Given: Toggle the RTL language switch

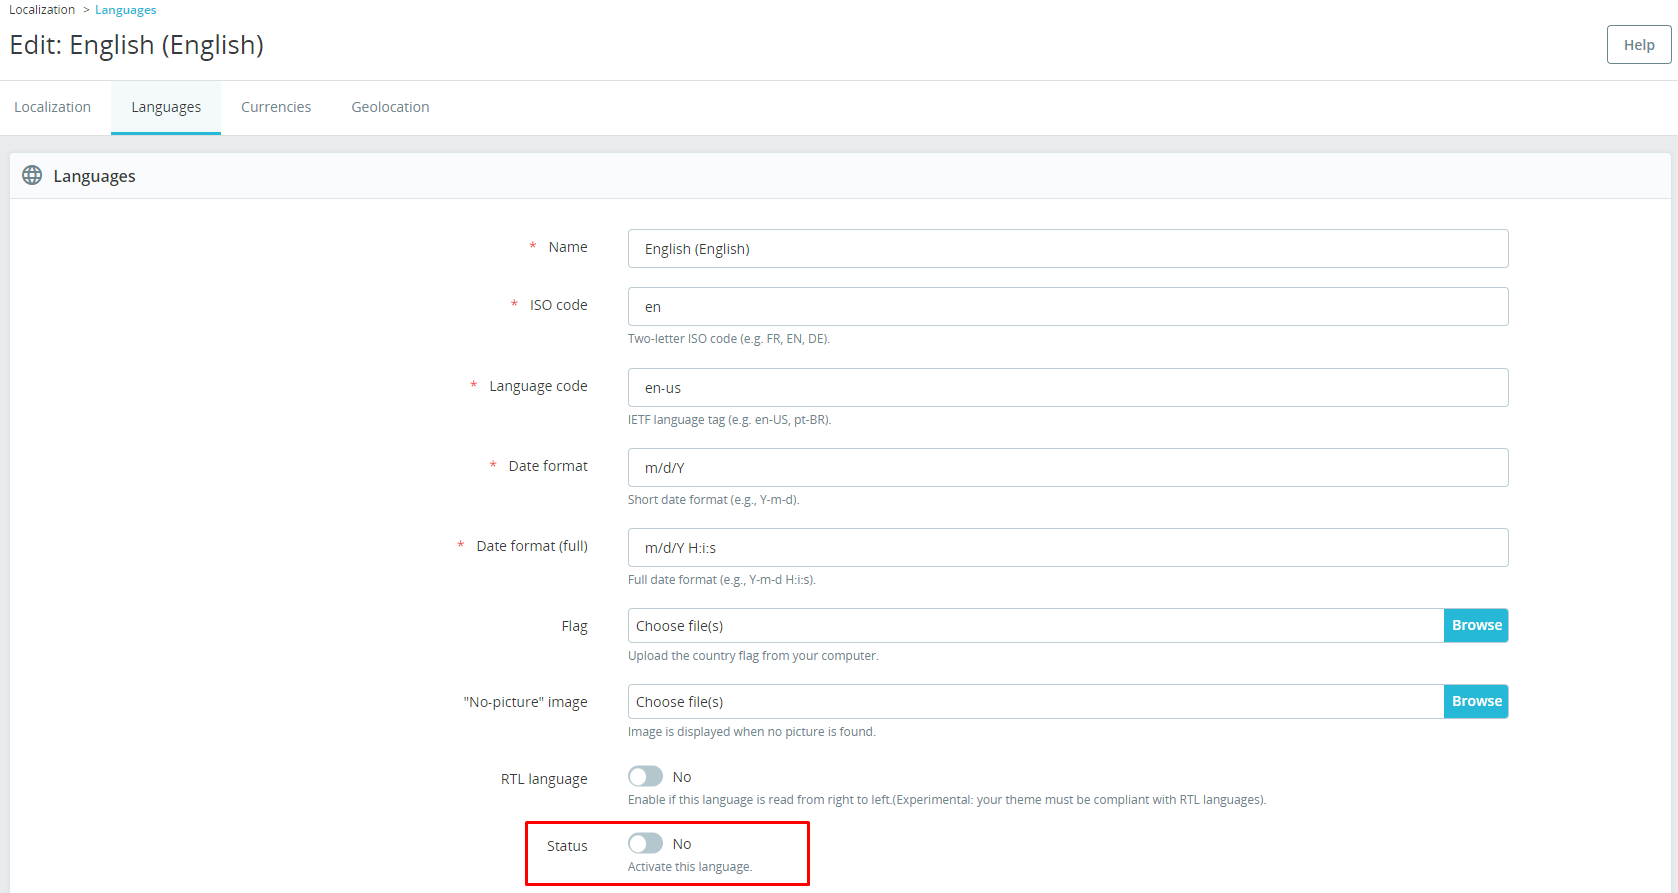Looking at the screenshot, I should (x=645, y=777).
